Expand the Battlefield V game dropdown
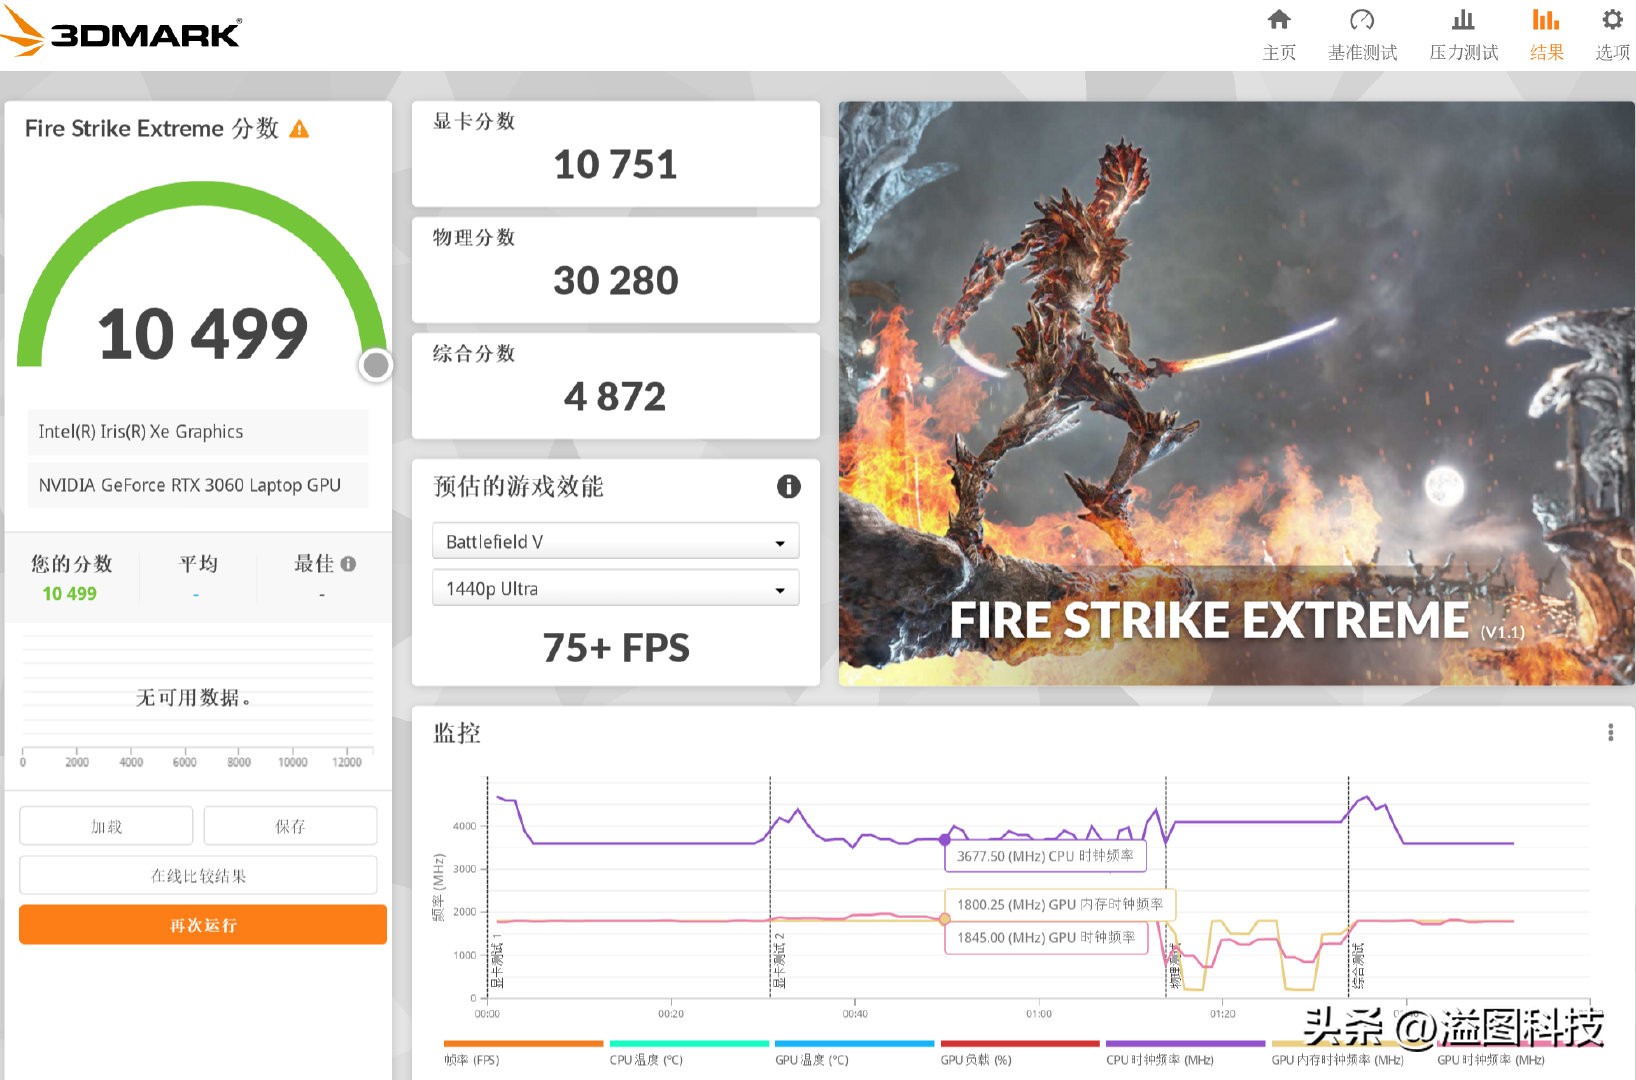1636x1080 pixels. (615, 541)
